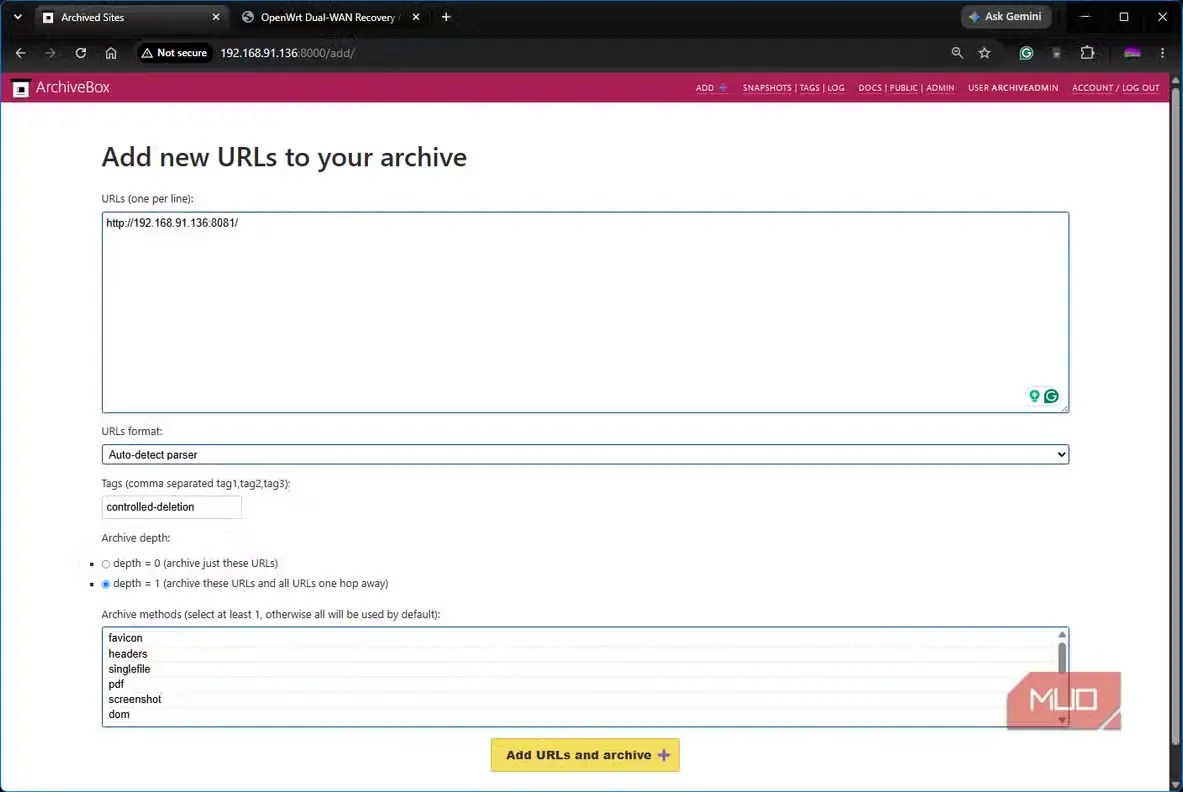This screenshot has height=792, width=1183.
Task: Go back with the browser back arrow
Action: (x=20, y=53)
